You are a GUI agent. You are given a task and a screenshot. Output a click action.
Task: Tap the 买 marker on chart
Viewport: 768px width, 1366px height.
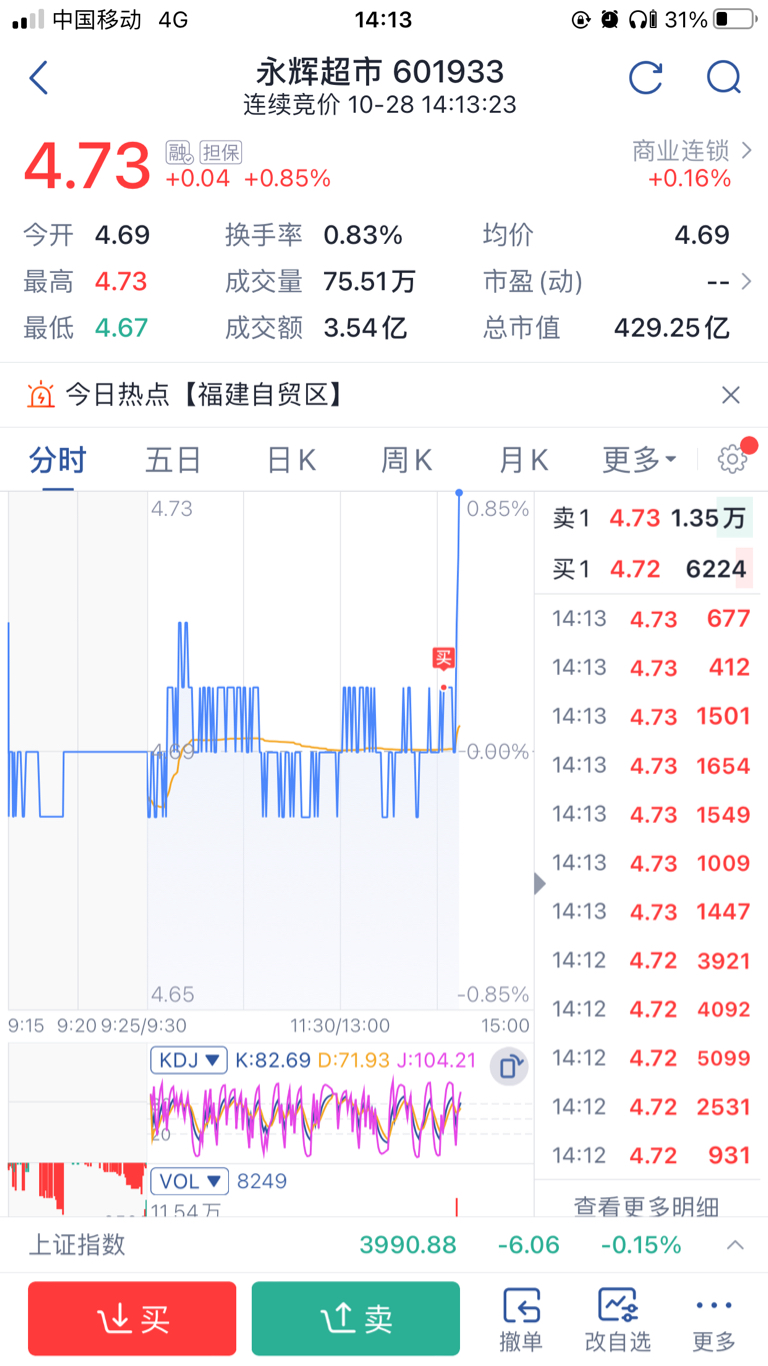tap(443, 658)
